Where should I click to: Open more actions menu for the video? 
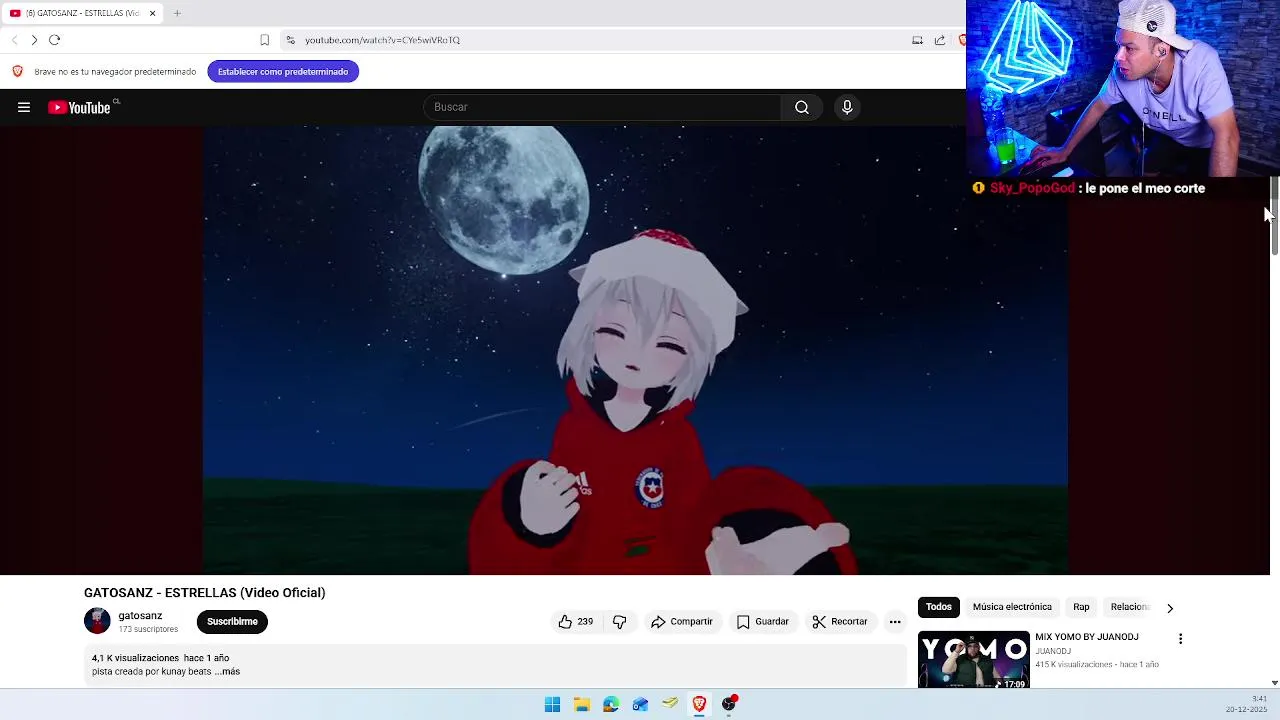(895, 621)
